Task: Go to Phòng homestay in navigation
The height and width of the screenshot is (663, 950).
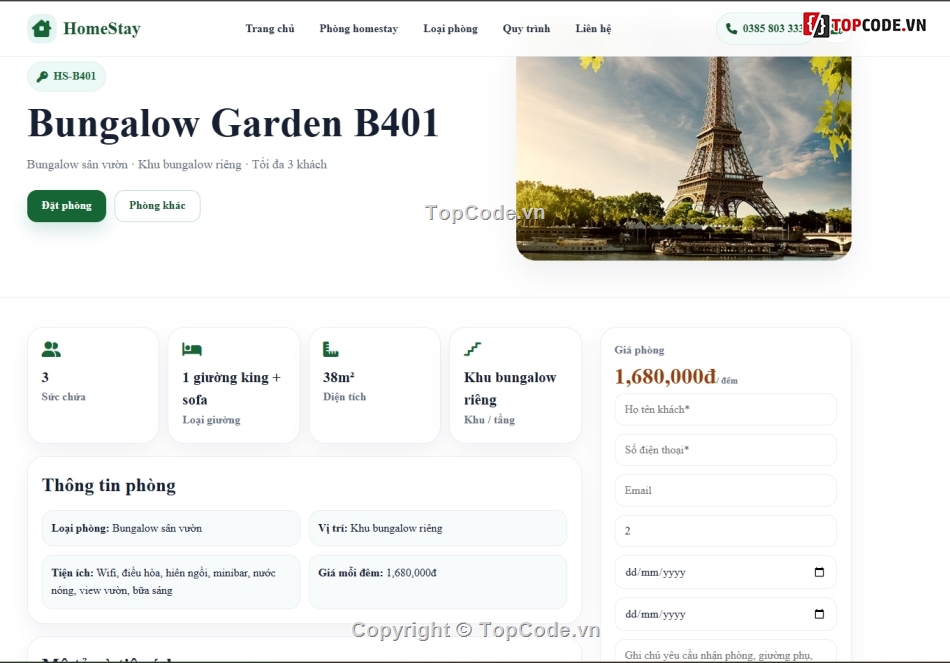Action: point(359,28)
